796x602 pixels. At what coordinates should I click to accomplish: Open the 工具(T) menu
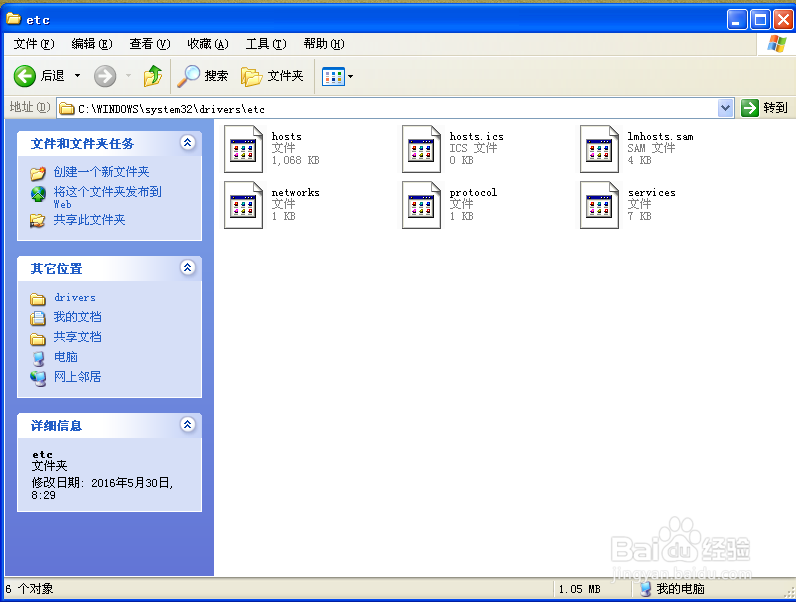coord(266,44)
